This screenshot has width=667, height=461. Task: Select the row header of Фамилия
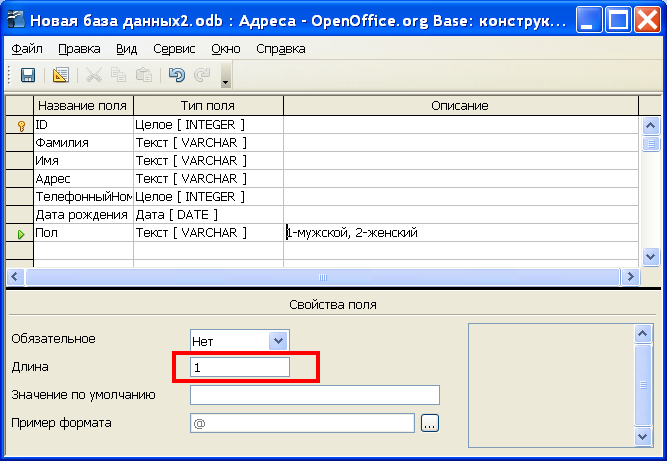click(20, 143)
